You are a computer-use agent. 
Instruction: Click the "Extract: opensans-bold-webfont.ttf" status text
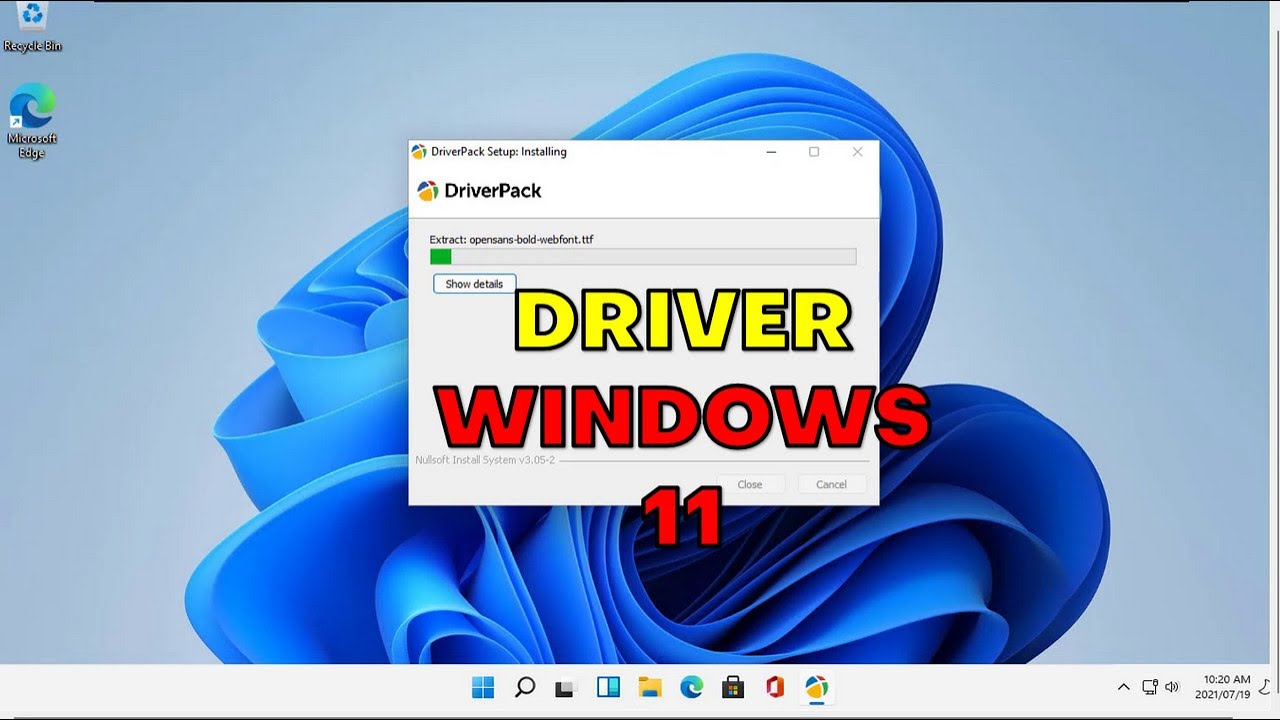point(511,240)
